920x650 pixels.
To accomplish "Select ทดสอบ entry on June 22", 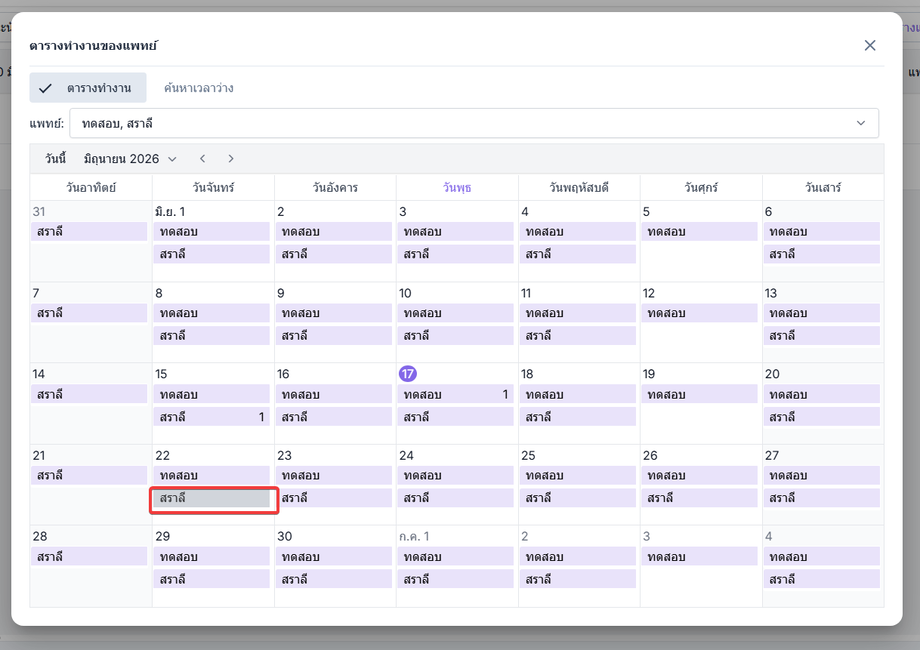I will pyautogui.click(x=211, y=475).
